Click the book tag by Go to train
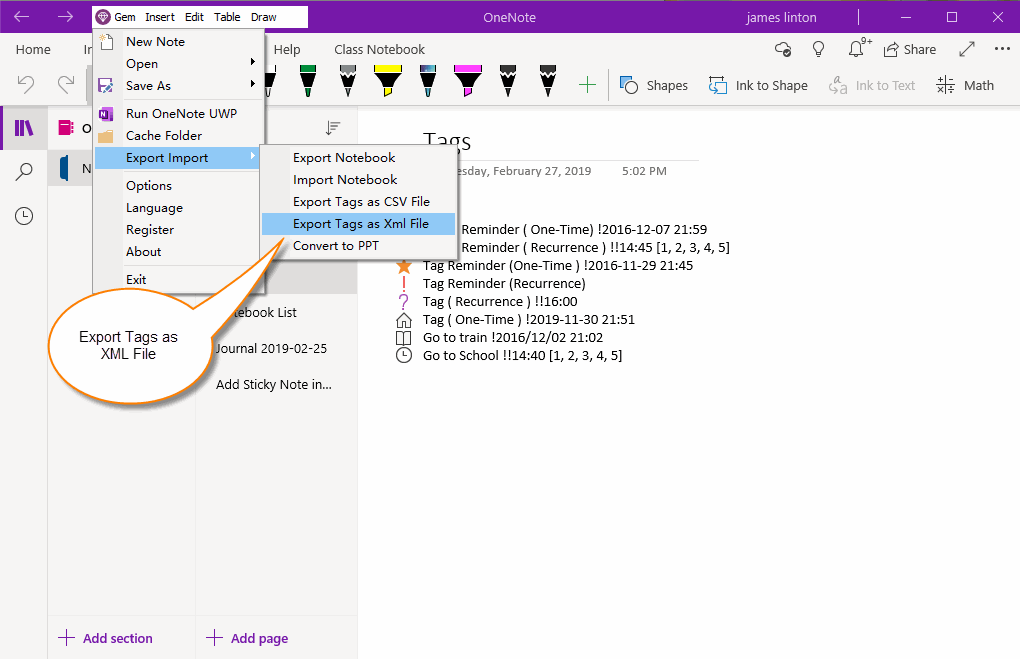Image resolution: width=1020 pixels, height=659 pixels. pos(404,338)
